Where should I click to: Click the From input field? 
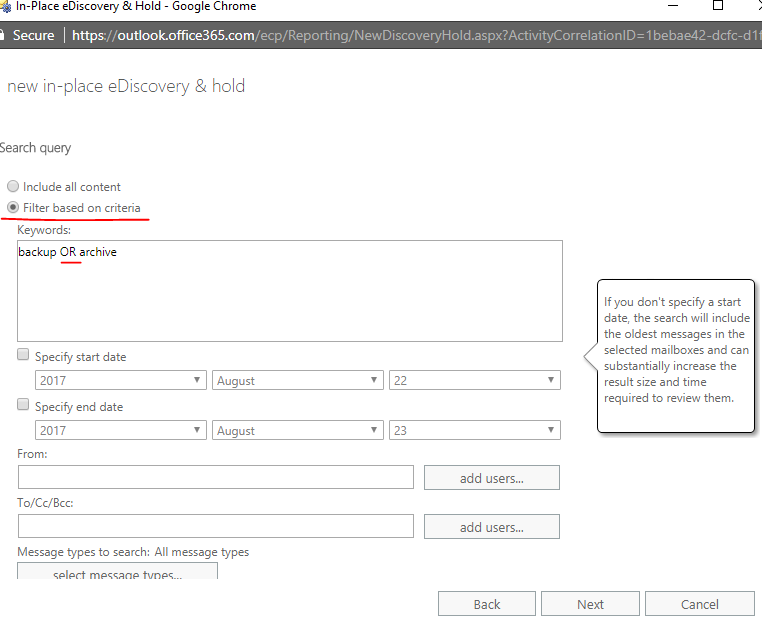tap(215, 477)
